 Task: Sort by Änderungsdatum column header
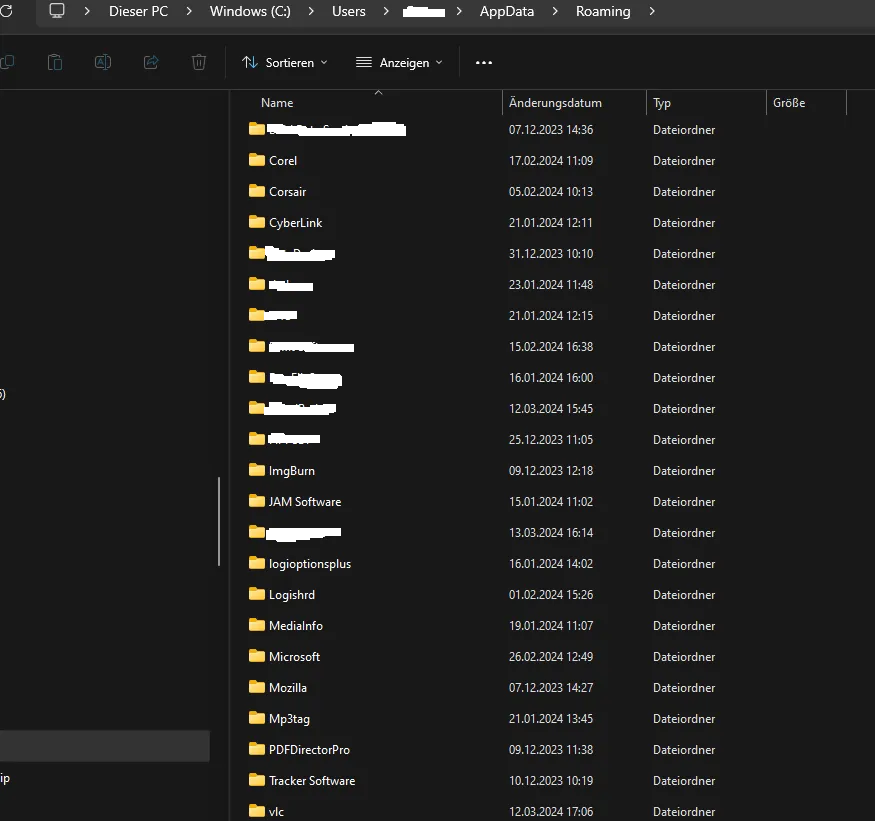click(x=555, y=103)
